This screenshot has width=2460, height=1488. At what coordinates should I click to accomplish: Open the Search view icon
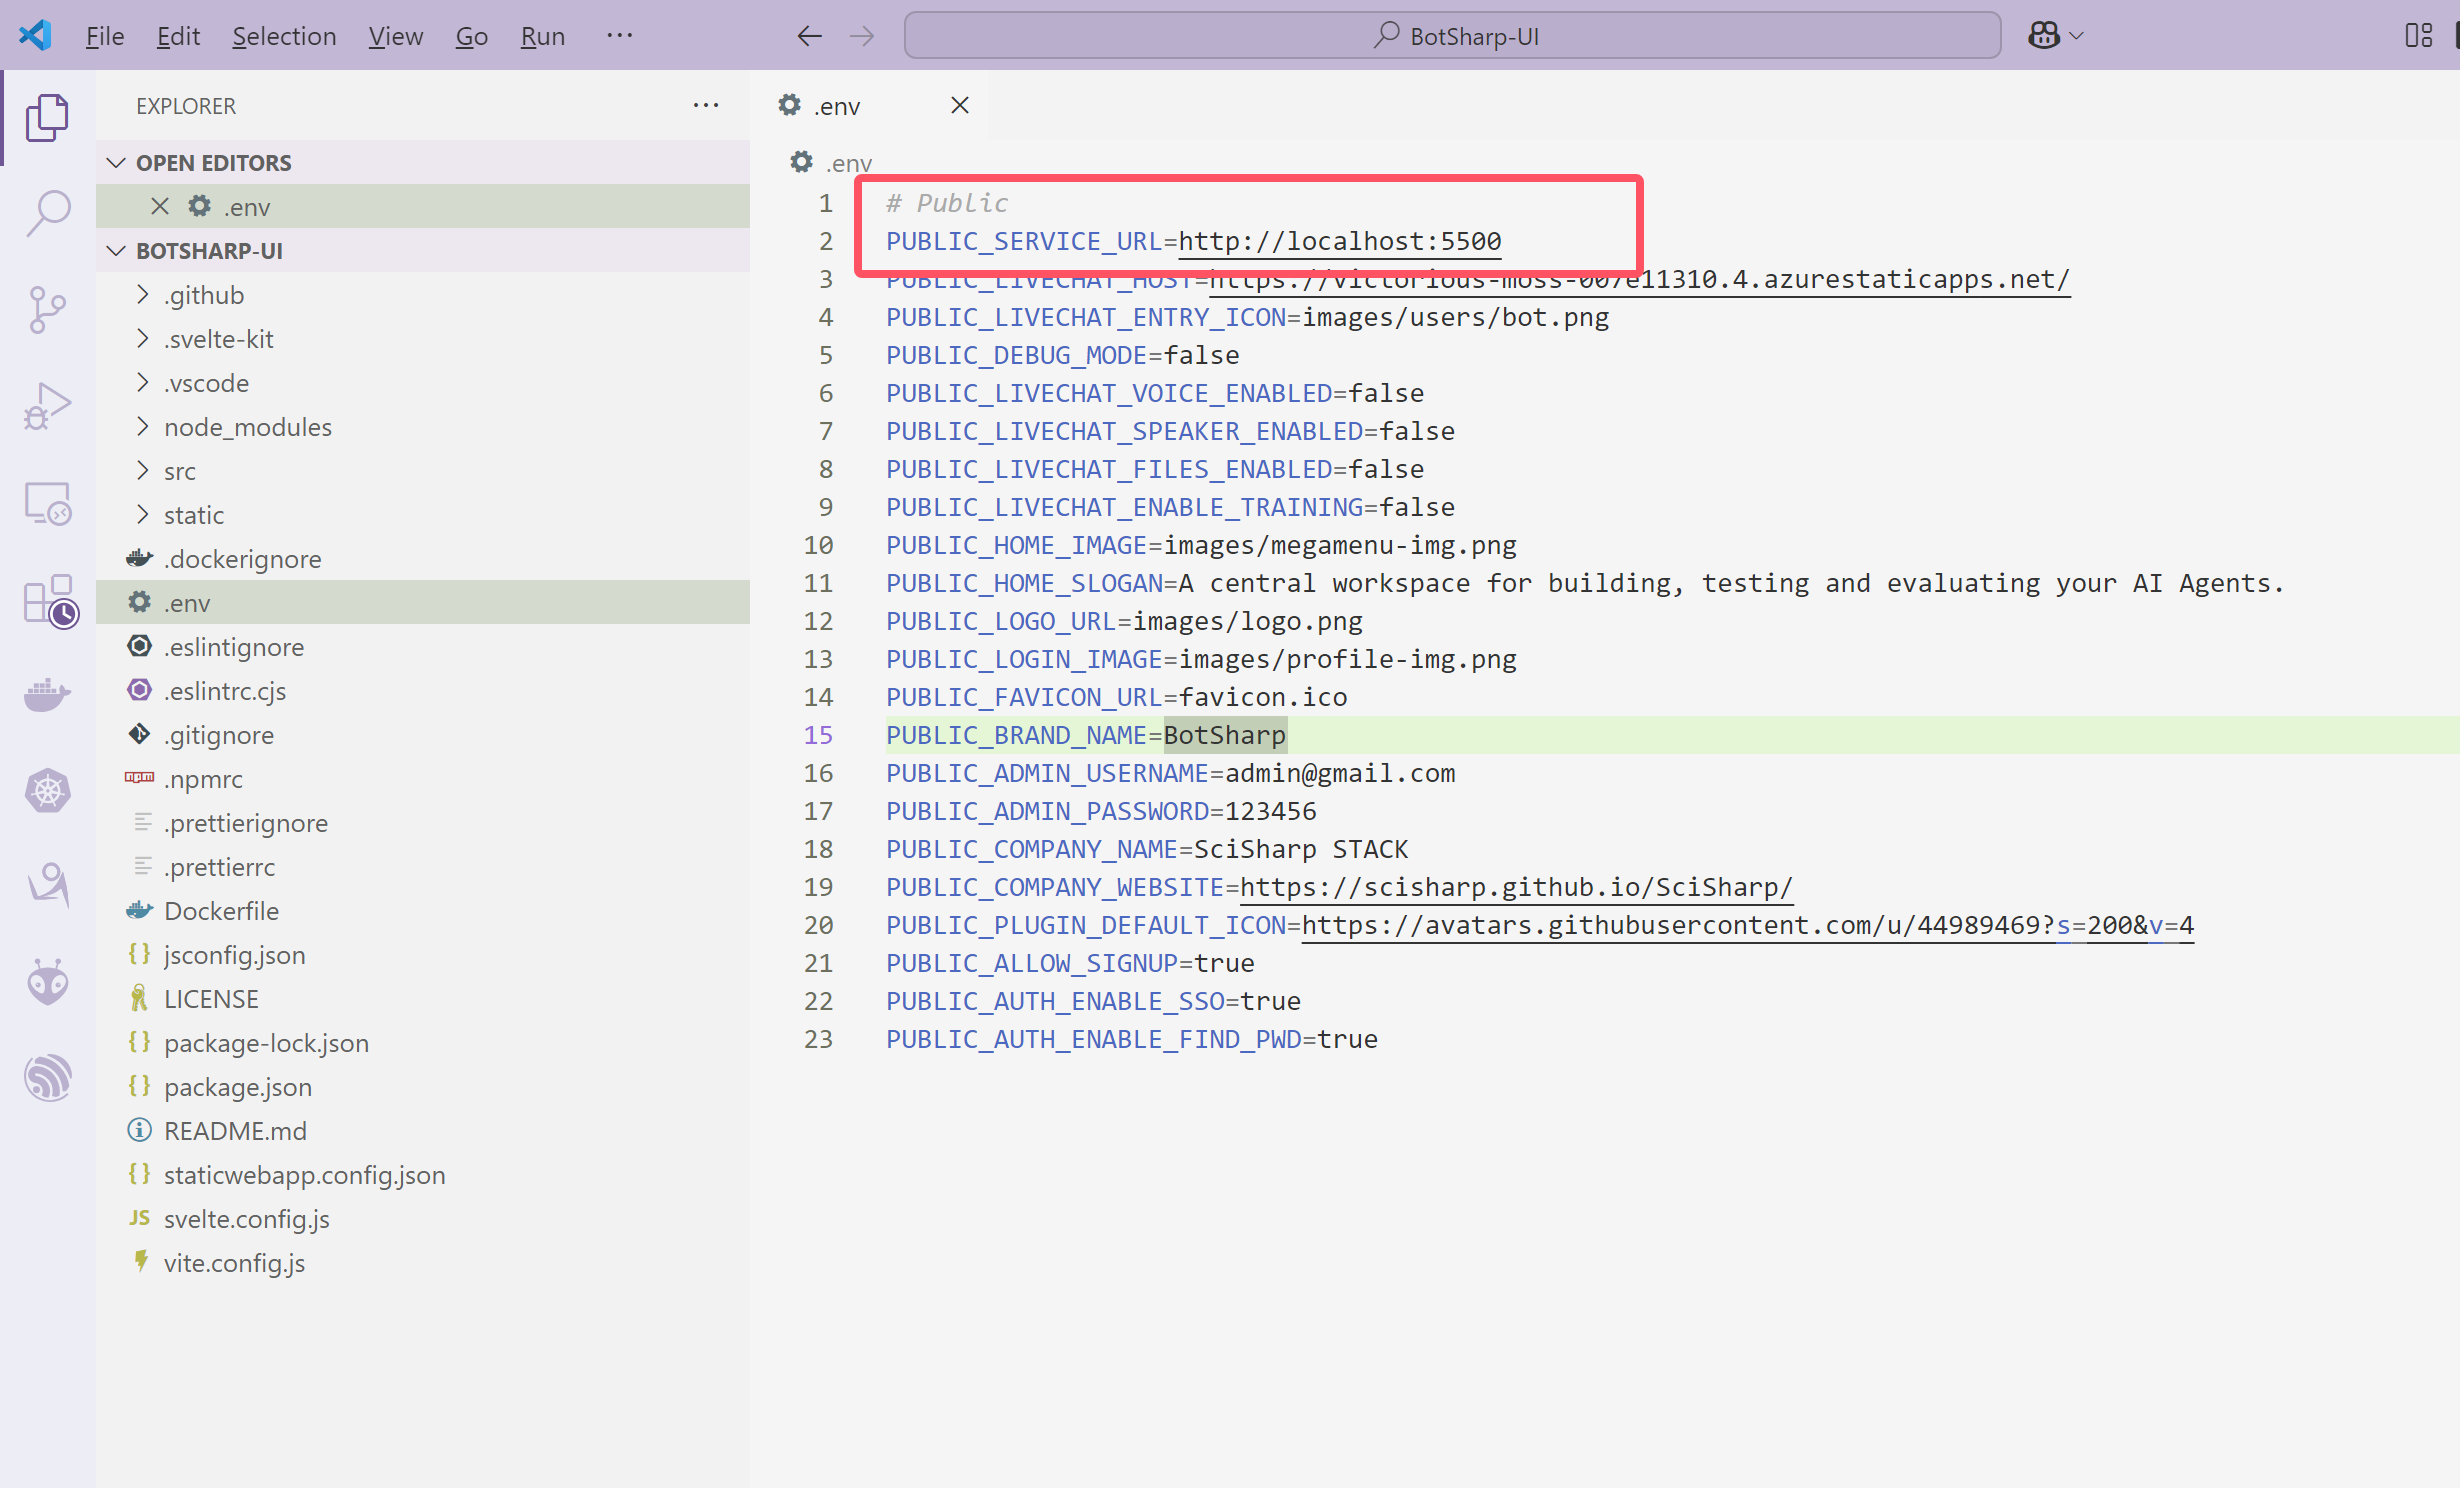click(x=47, y=213)
